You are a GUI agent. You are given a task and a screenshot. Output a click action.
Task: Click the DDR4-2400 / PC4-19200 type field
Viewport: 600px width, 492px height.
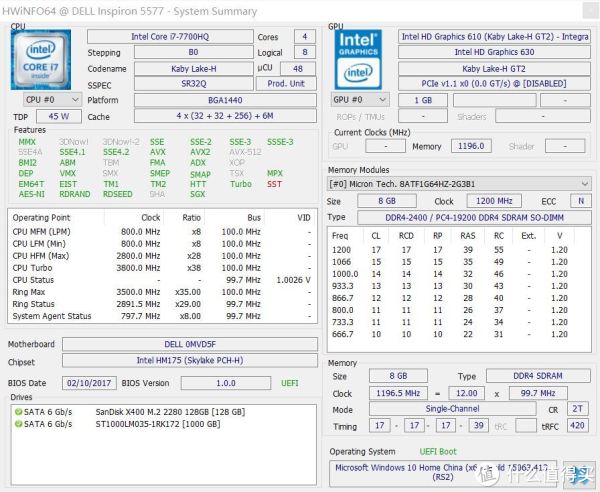(474, 218)
